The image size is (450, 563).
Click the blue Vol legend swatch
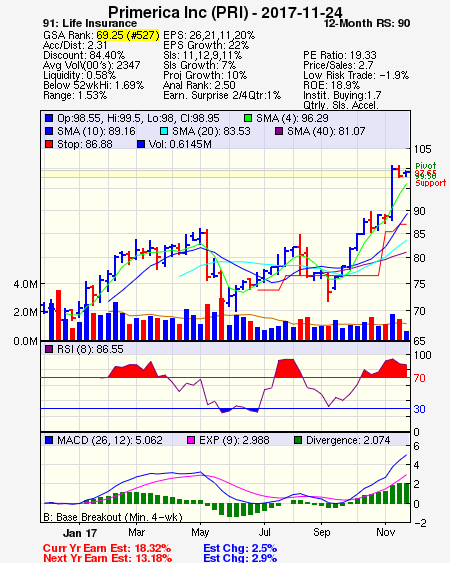click(x=141, y=144)
